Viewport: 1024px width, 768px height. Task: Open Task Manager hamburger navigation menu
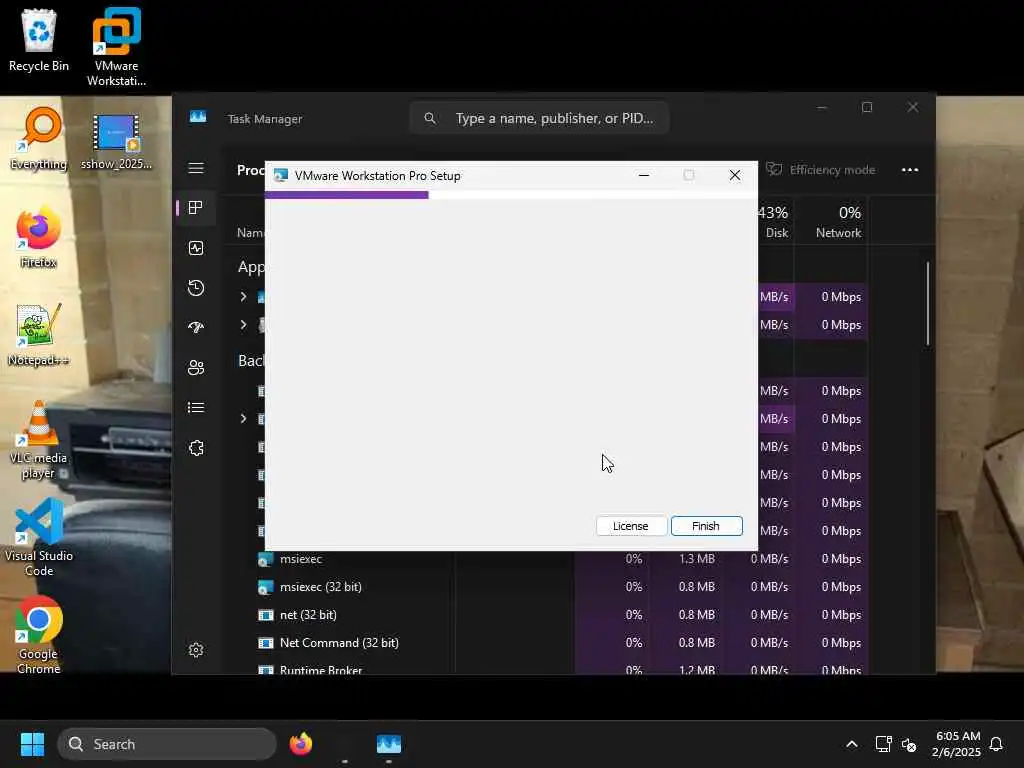[196, 168]
